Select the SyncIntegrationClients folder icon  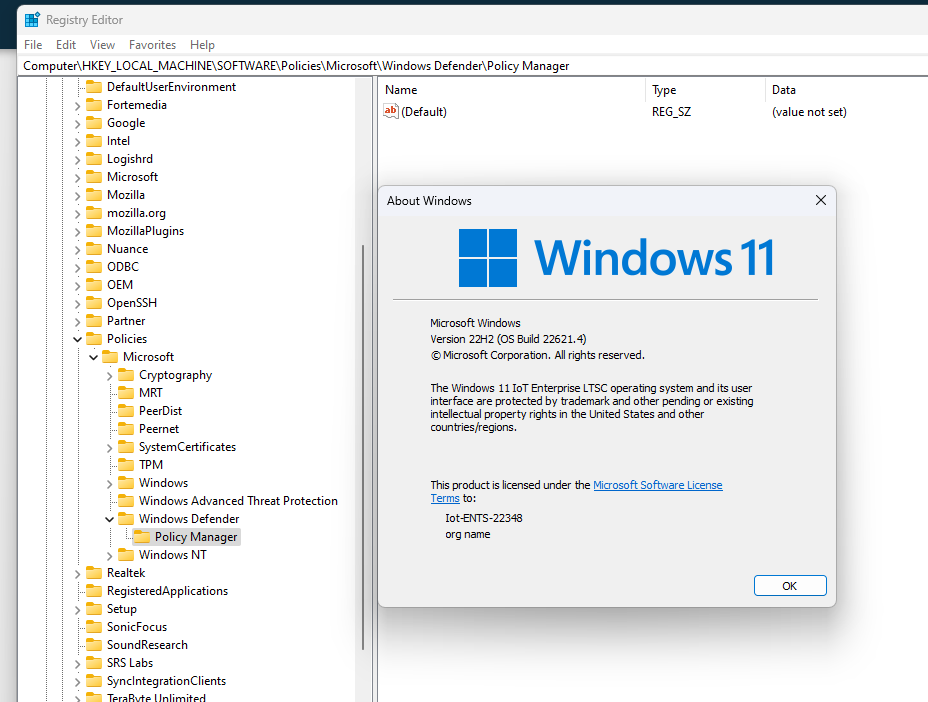94,681
